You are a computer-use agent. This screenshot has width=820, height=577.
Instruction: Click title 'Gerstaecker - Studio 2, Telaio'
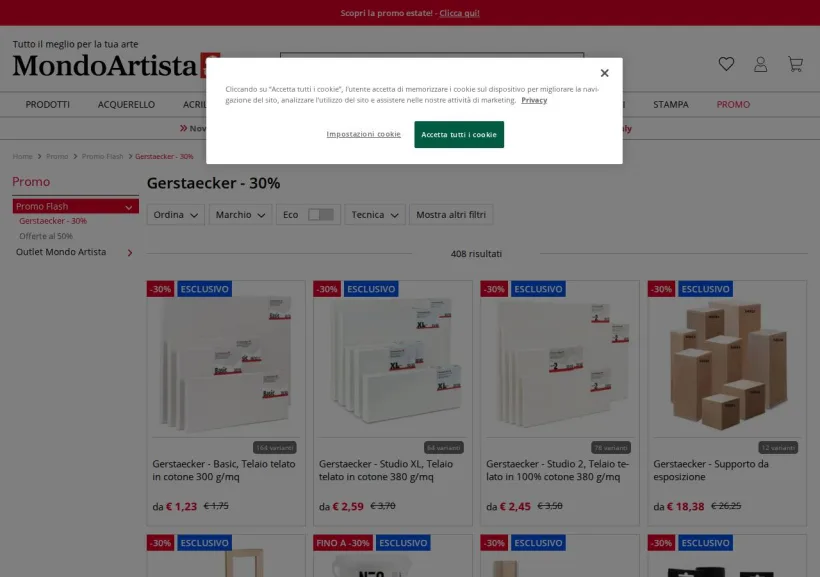click(x=557, y=470)
